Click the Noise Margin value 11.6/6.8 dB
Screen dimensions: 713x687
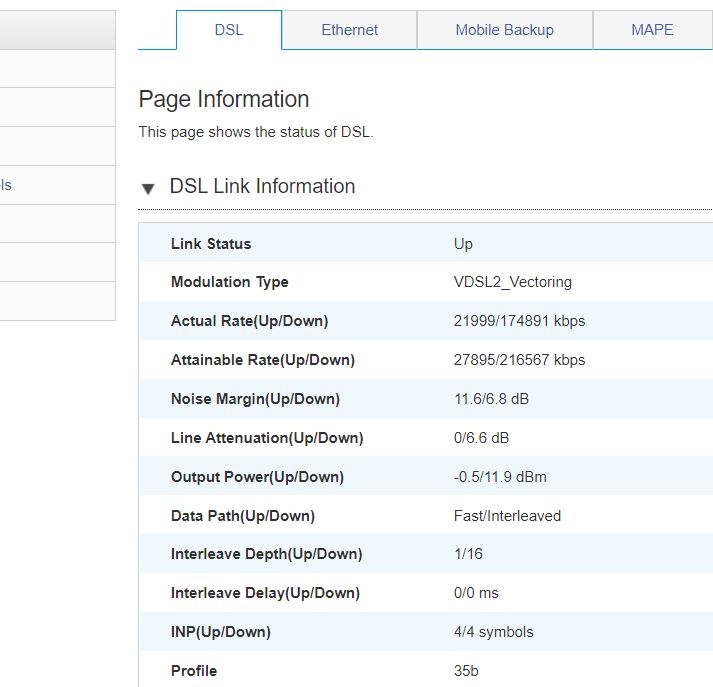click(x=491, y=399)
